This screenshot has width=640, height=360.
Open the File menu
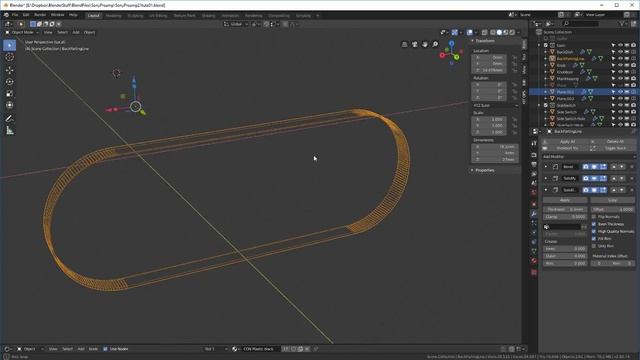(15, 15)
